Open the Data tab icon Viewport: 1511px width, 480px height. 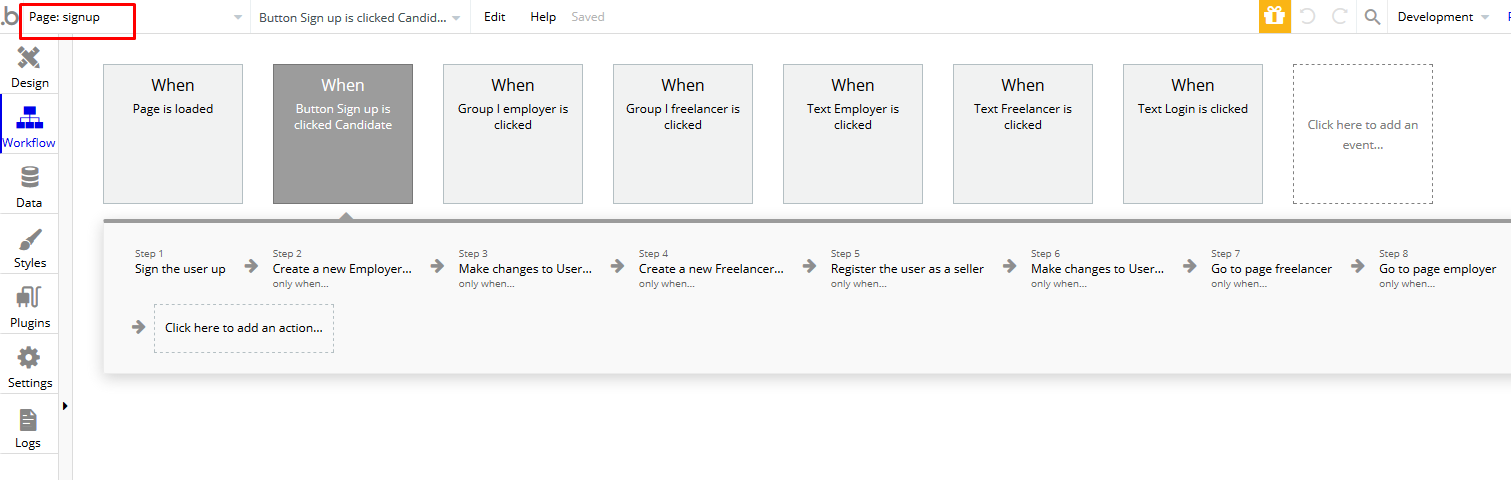click(x=29, y=178)
